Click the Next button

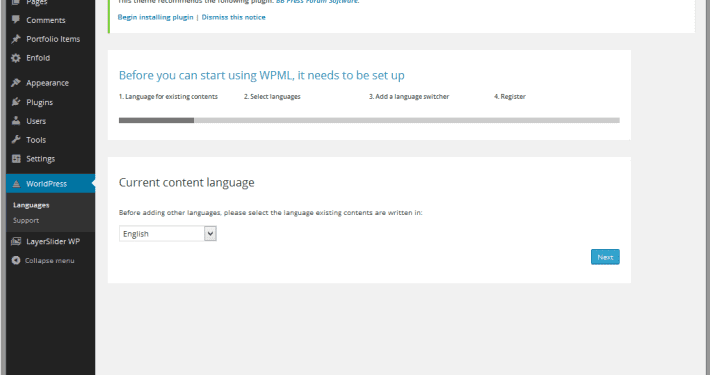pyautogui.click(x=605, y=257)
